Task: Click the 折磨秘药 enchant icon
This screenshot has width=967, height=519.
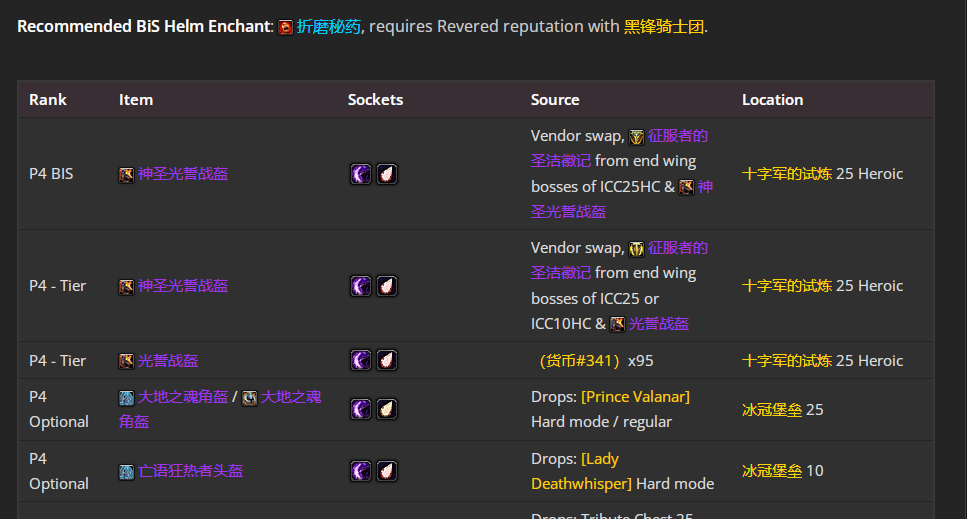Action: pos(286,27)
